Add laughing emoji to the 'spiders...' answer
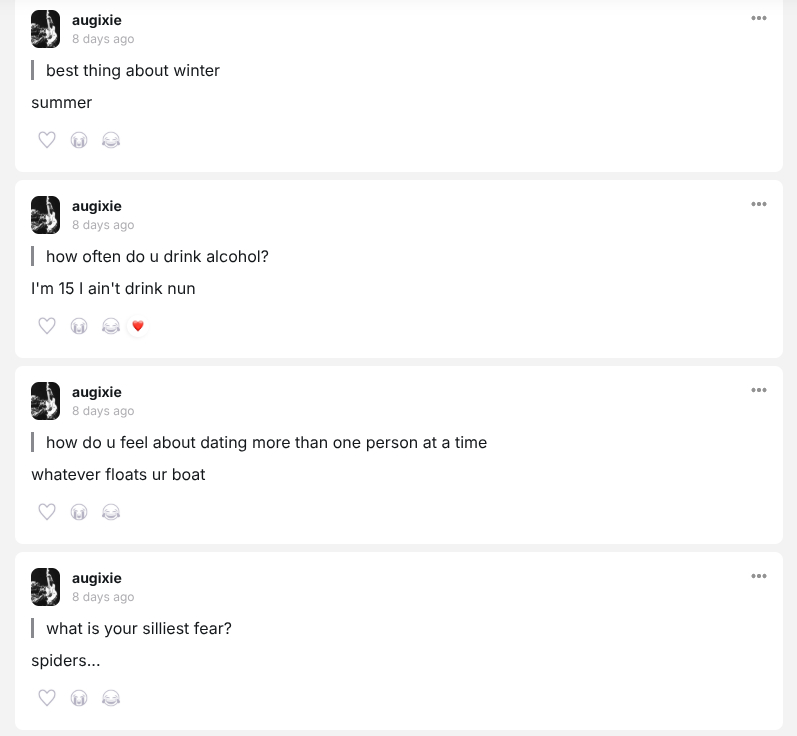The image size is (797, 736). [111, 698]
